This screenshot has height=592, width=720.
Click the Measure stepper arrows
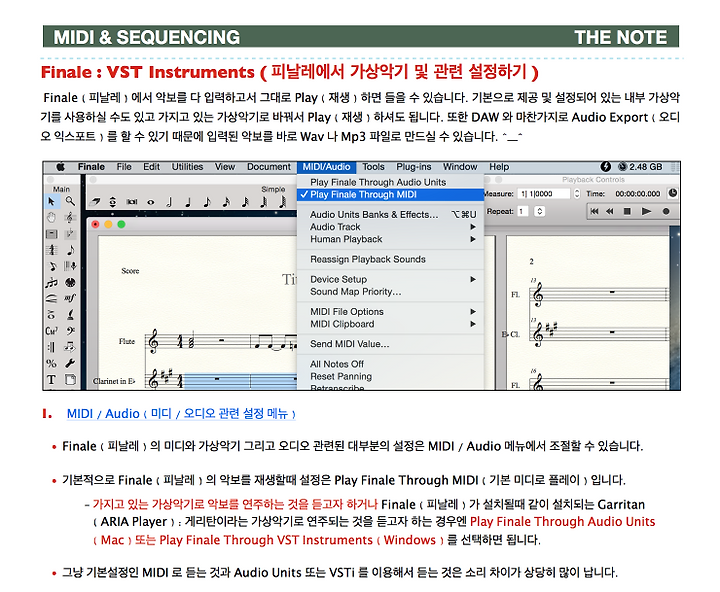(x=577, y=194)
